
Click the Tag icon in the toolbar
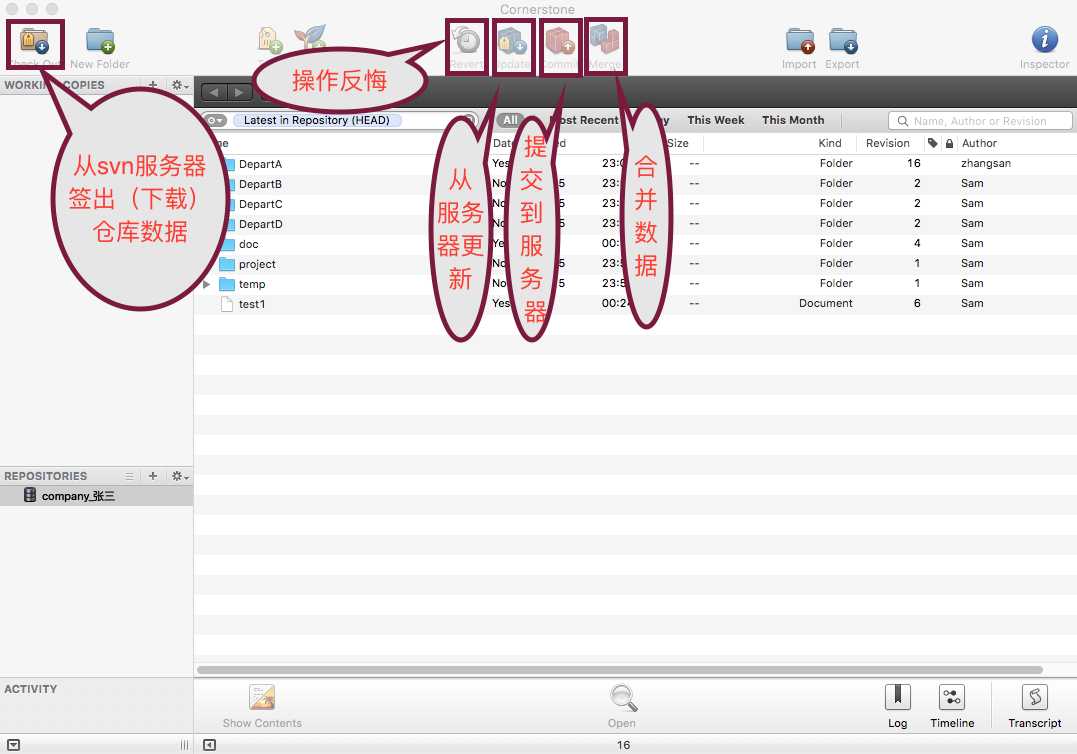coord(270,41)
